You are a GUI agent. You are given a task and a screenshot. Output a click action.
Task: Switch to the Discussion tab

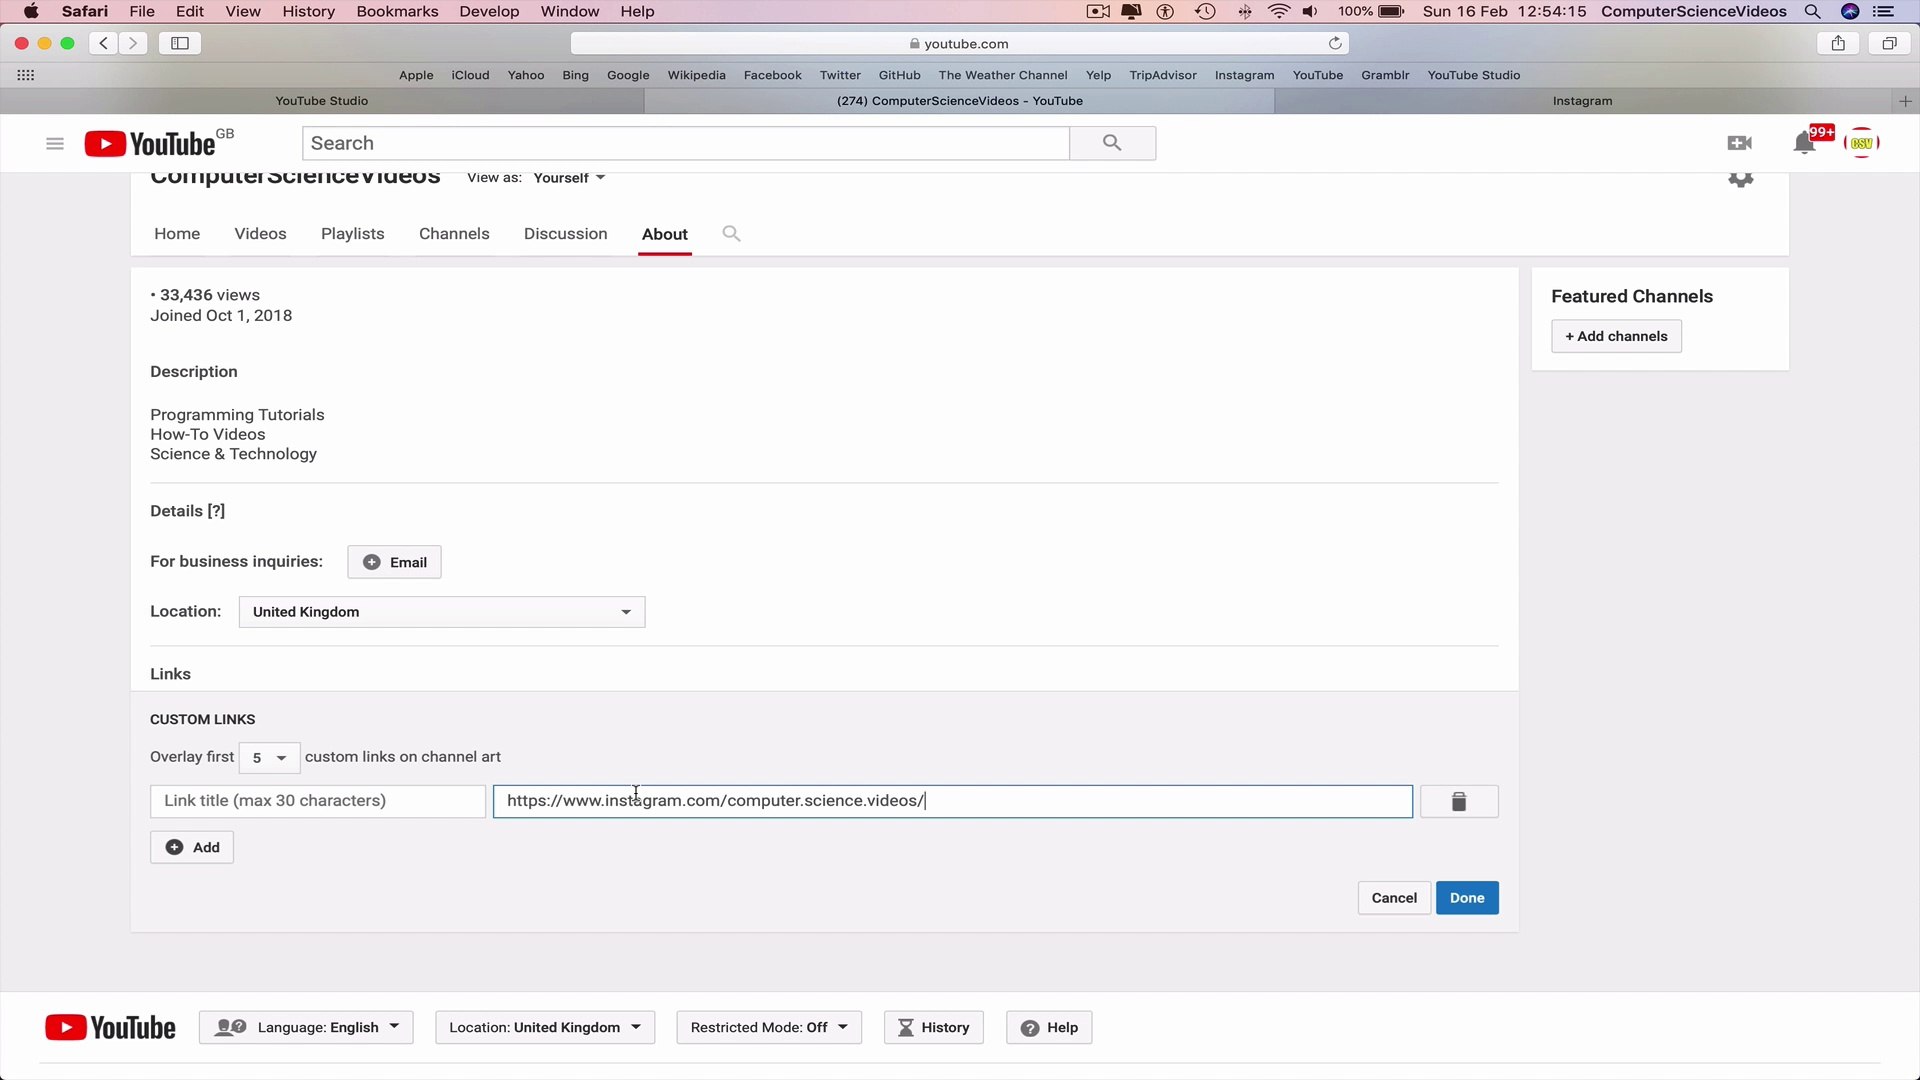(565, 233)
